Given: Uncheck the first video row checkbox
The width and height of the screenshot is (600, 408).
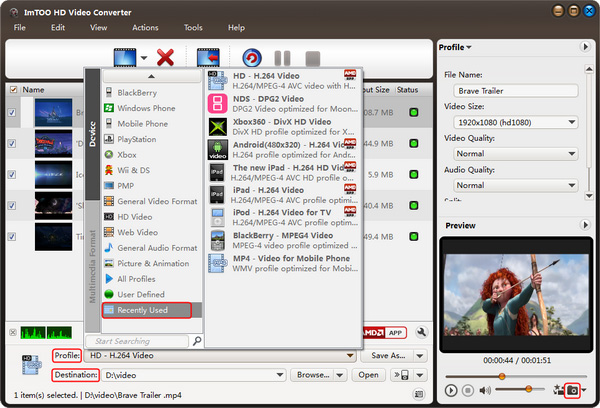Looking at the screenshot, I should [x=12, y=113].
